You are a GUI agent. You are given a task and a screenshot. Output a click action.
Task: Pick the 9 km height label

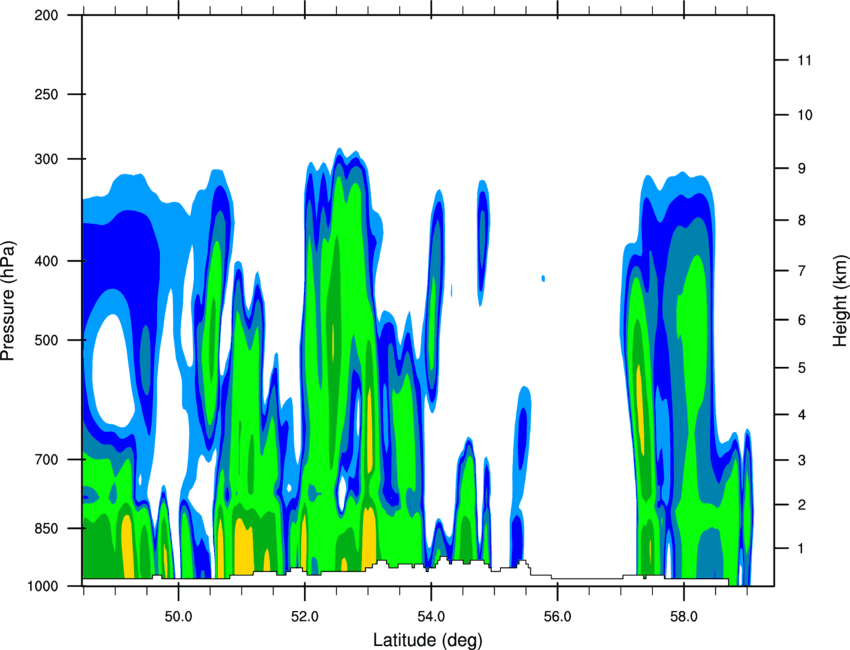pyautogui.click(x=802, y=169)
